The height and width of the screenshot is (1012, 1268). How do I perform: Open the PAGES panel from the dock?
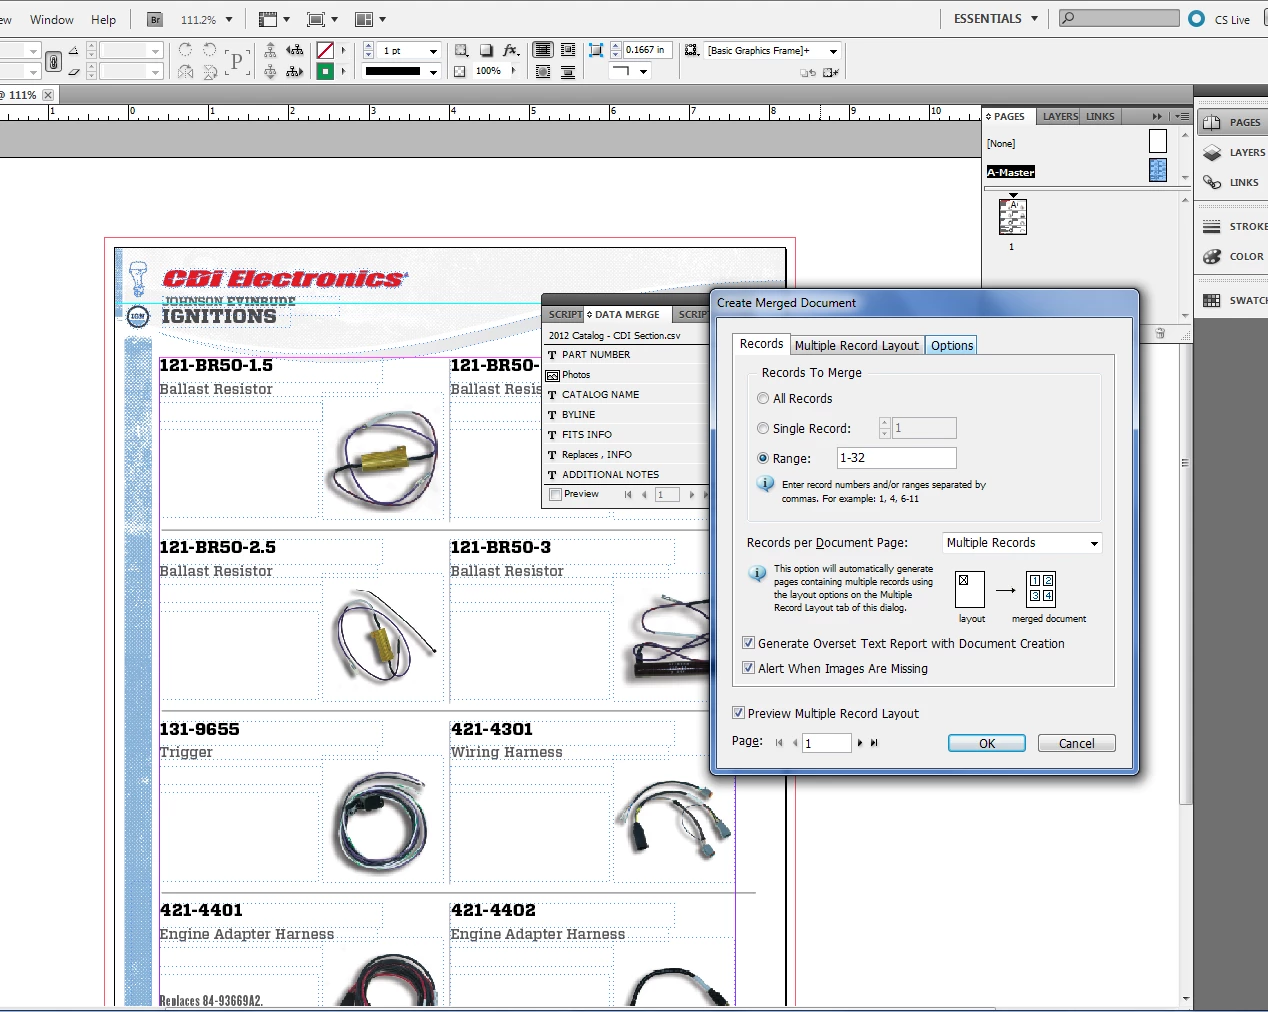click(1232, 122)
